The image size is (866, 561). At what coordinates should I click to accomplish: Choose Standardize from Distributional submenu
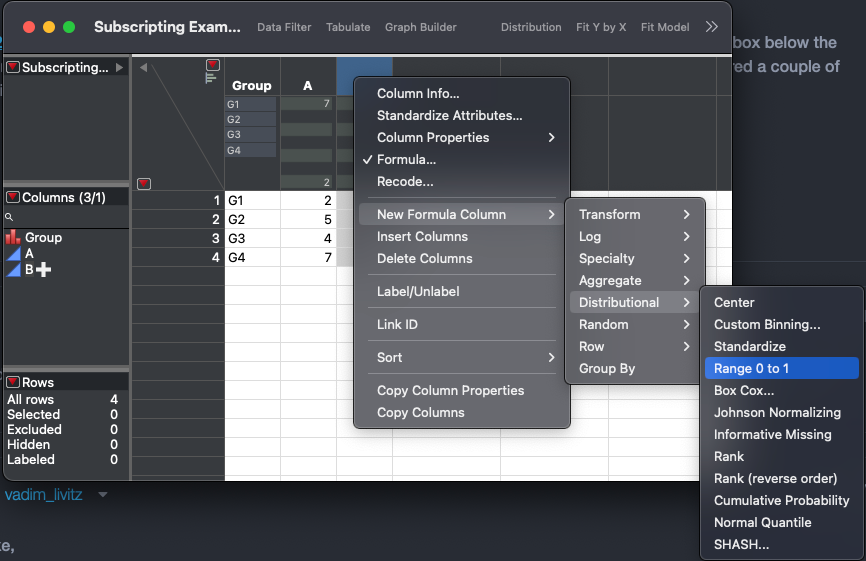click(x=749, y=346)
